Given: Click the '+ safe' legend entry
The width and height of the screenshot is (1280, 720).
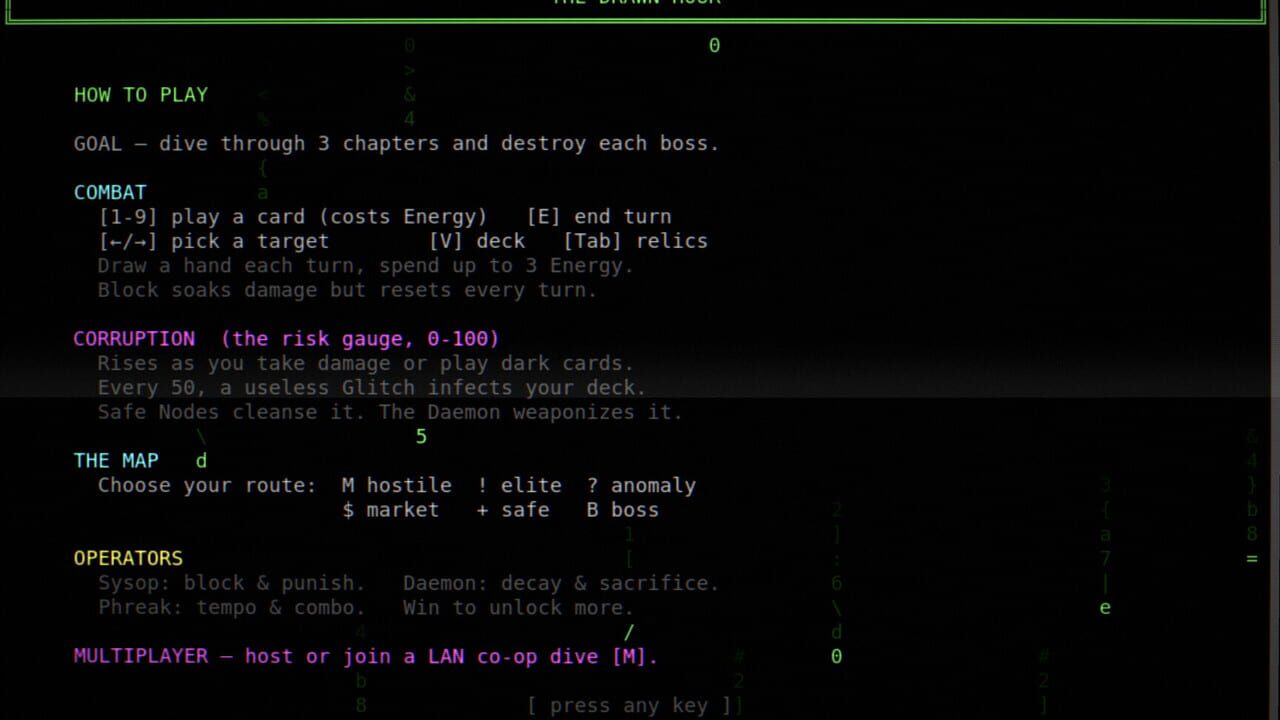Looking at the screenshot, I should coord(513,510).
